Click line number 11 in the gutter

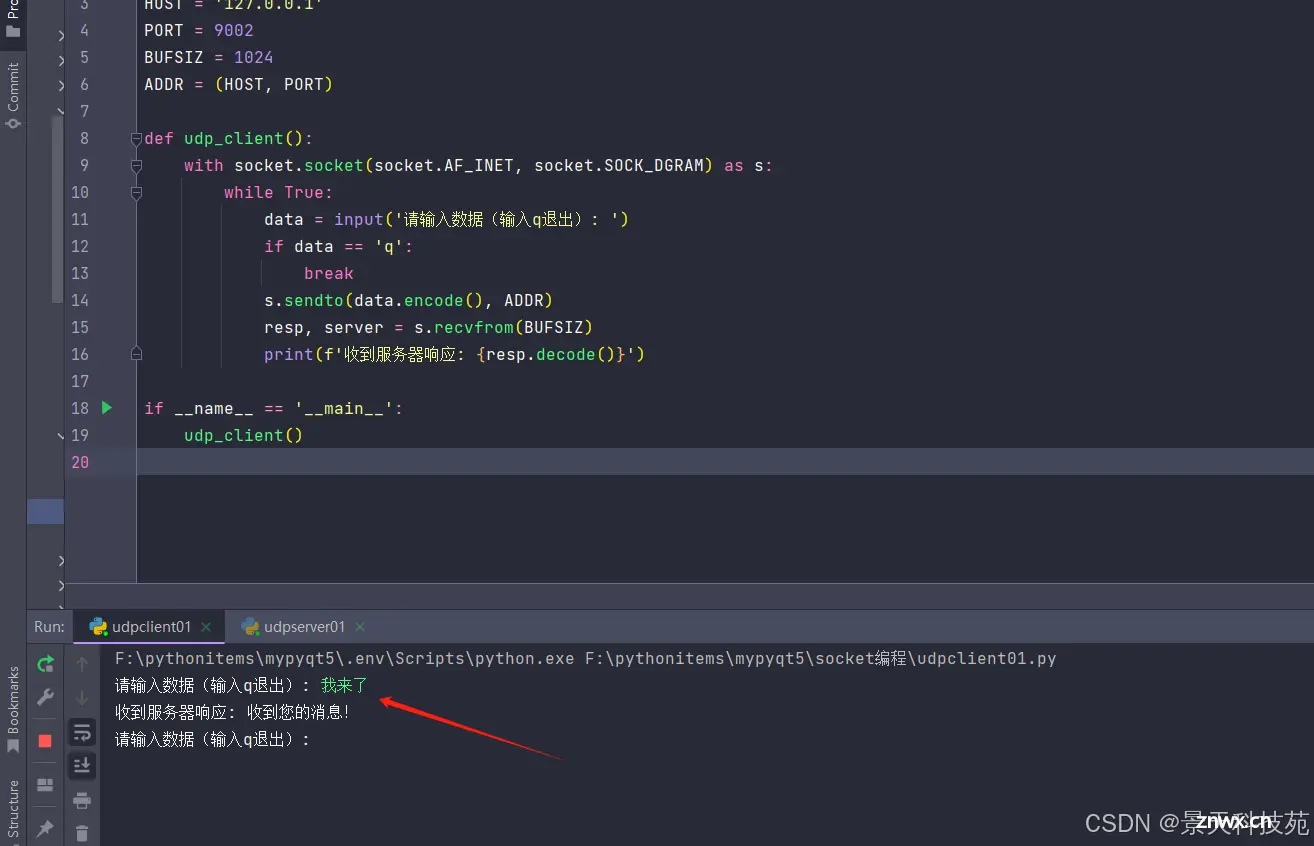[x=80, y=219]
